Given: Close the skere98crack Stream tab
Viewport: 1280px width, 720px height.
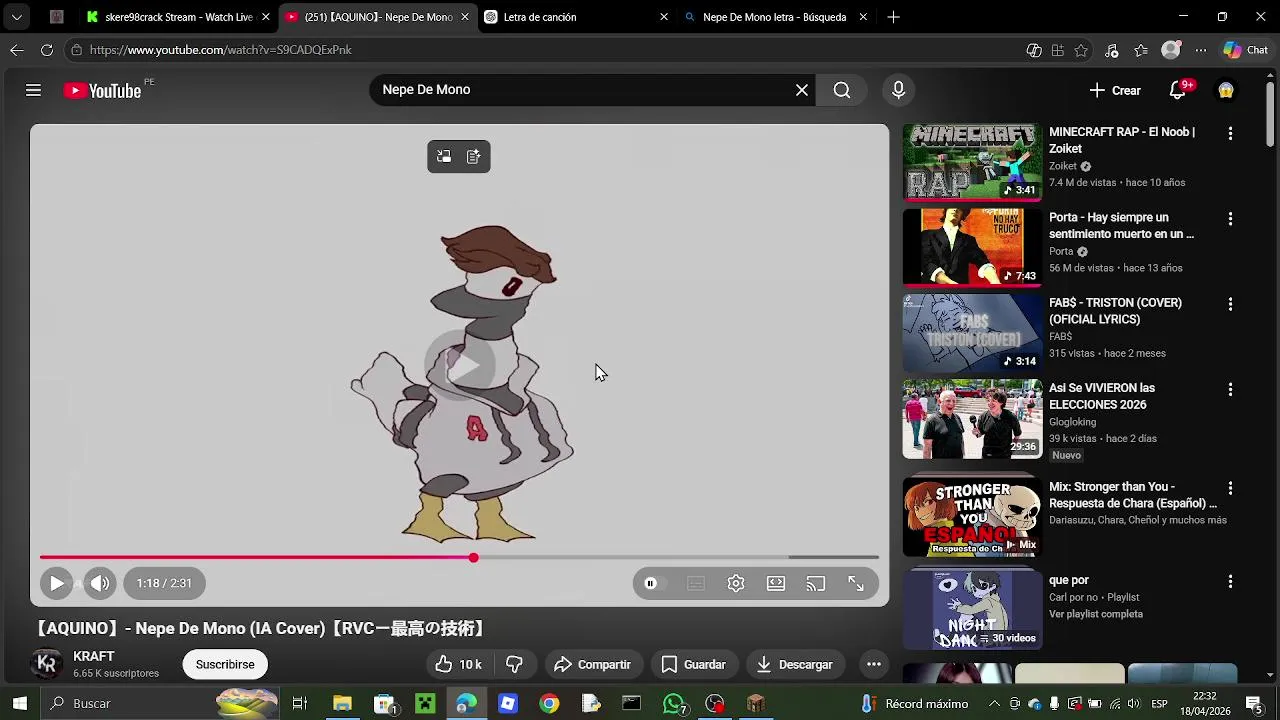Looking at the screenshot, I should (x=265, y=17).
